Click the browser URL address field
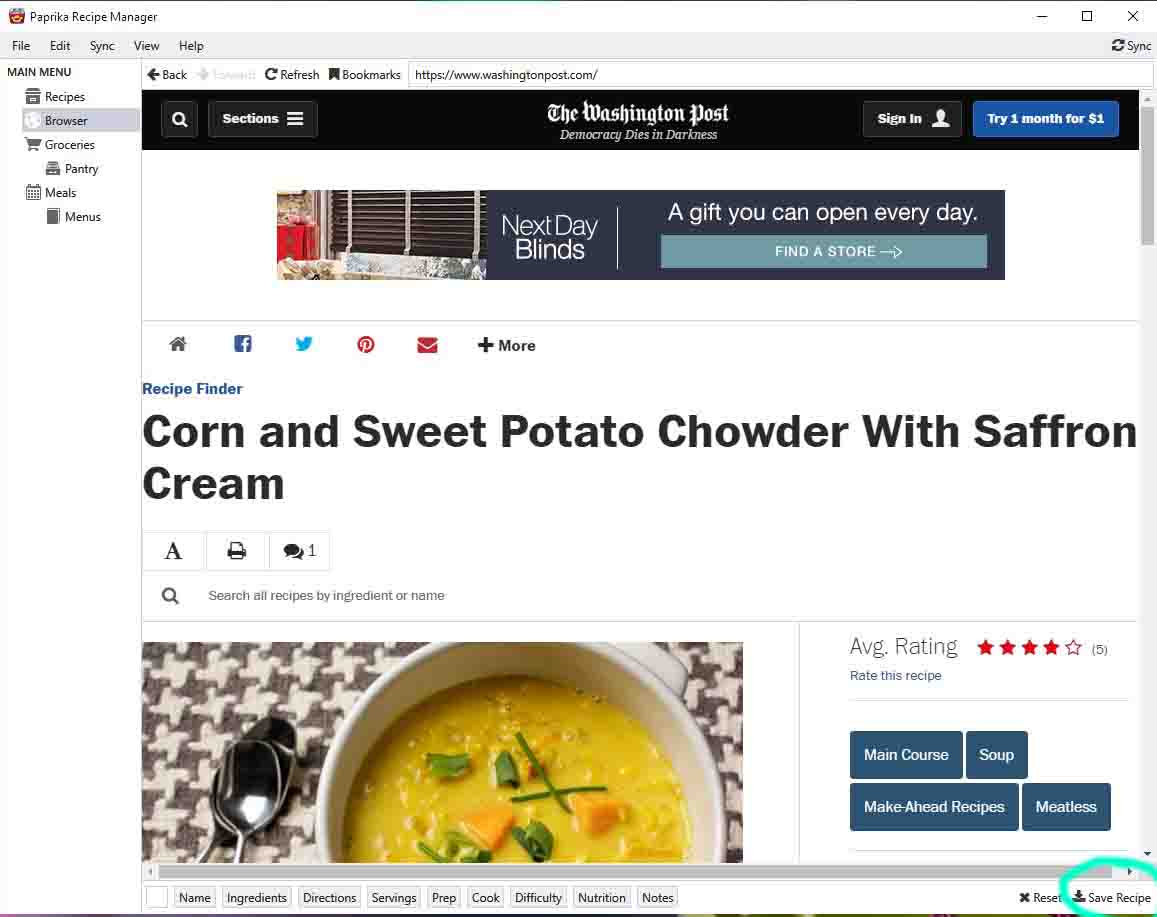 780,75
